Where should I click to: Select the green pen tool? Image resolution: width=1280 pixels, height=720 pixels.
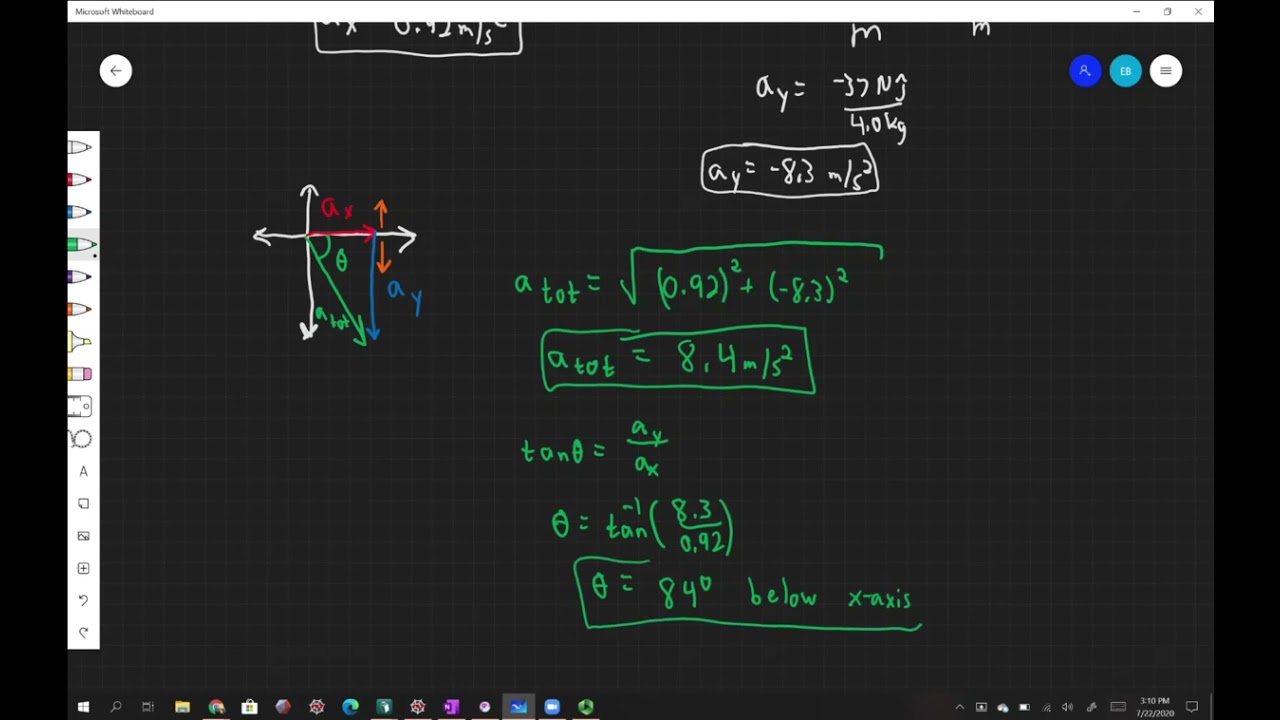click(x=82, y=244)
